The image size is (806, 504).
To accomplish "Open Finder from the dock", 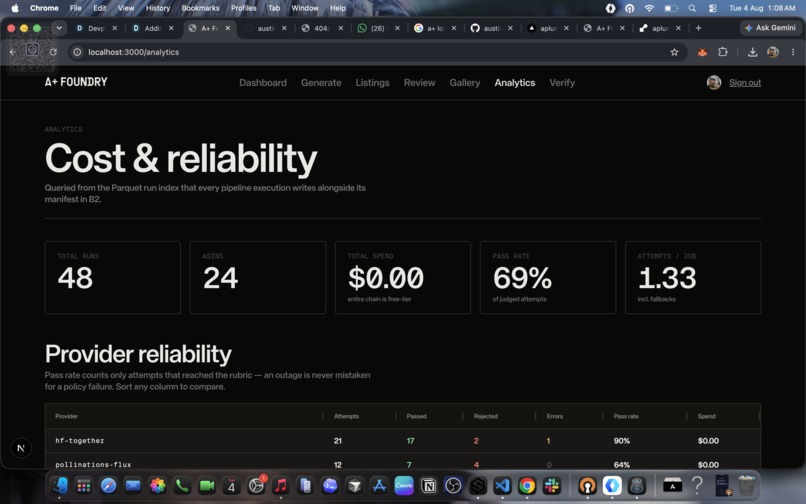I will point(59,485).
